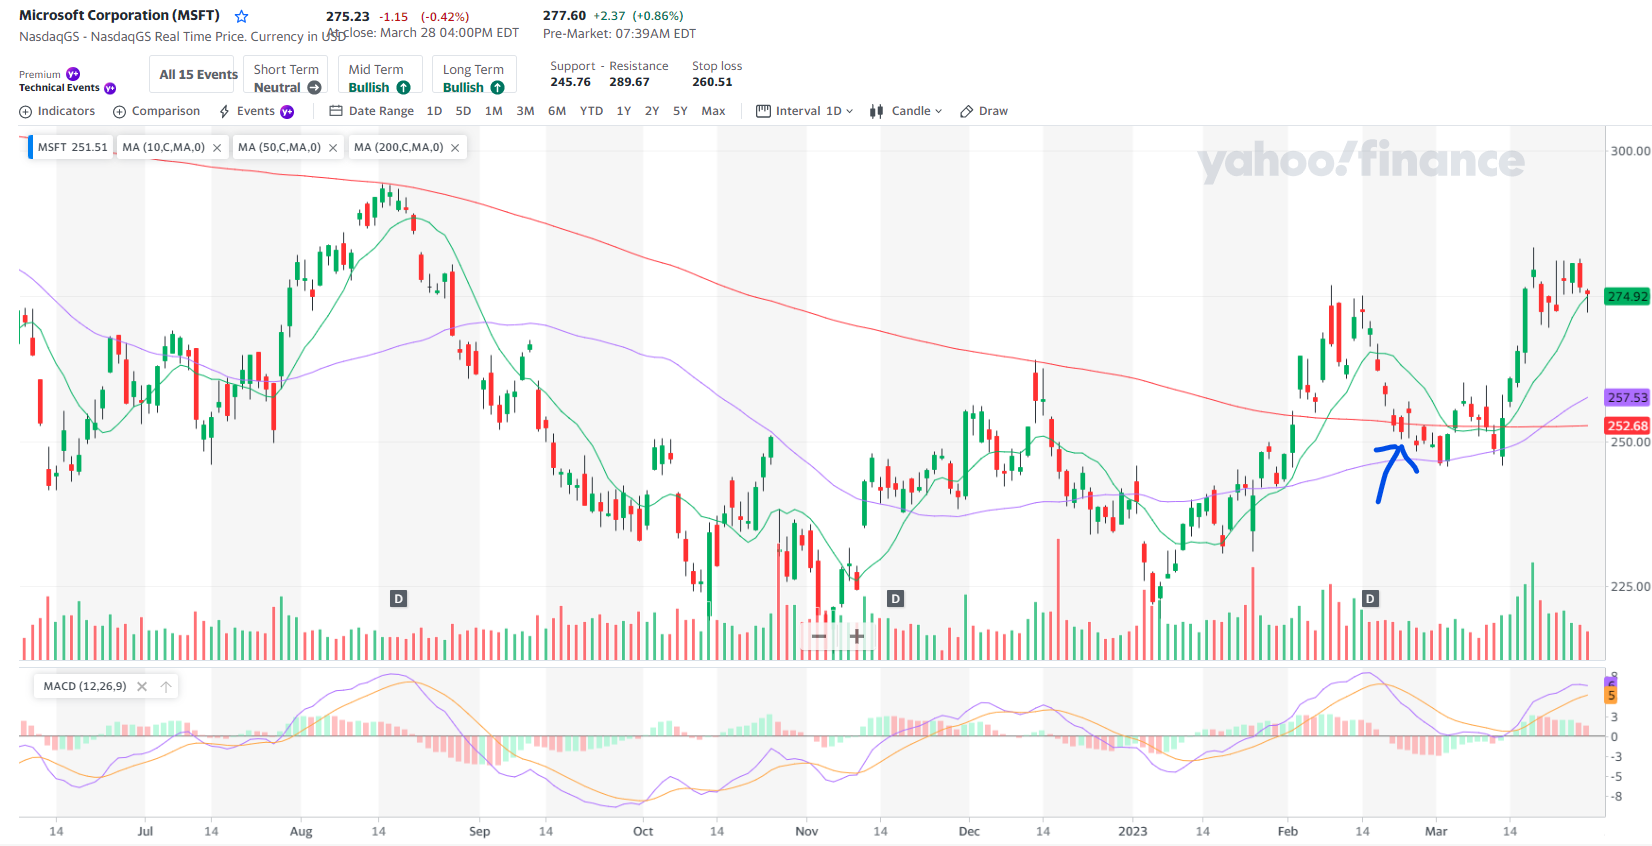
Task: Click the Technical Events premium badge icon
Action: [x=110, y=88]
